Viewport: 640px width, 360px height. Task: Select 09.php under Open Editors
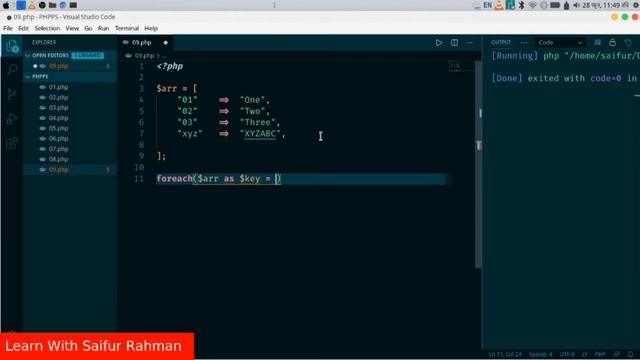pyautogui.click(x=58, y=66)
